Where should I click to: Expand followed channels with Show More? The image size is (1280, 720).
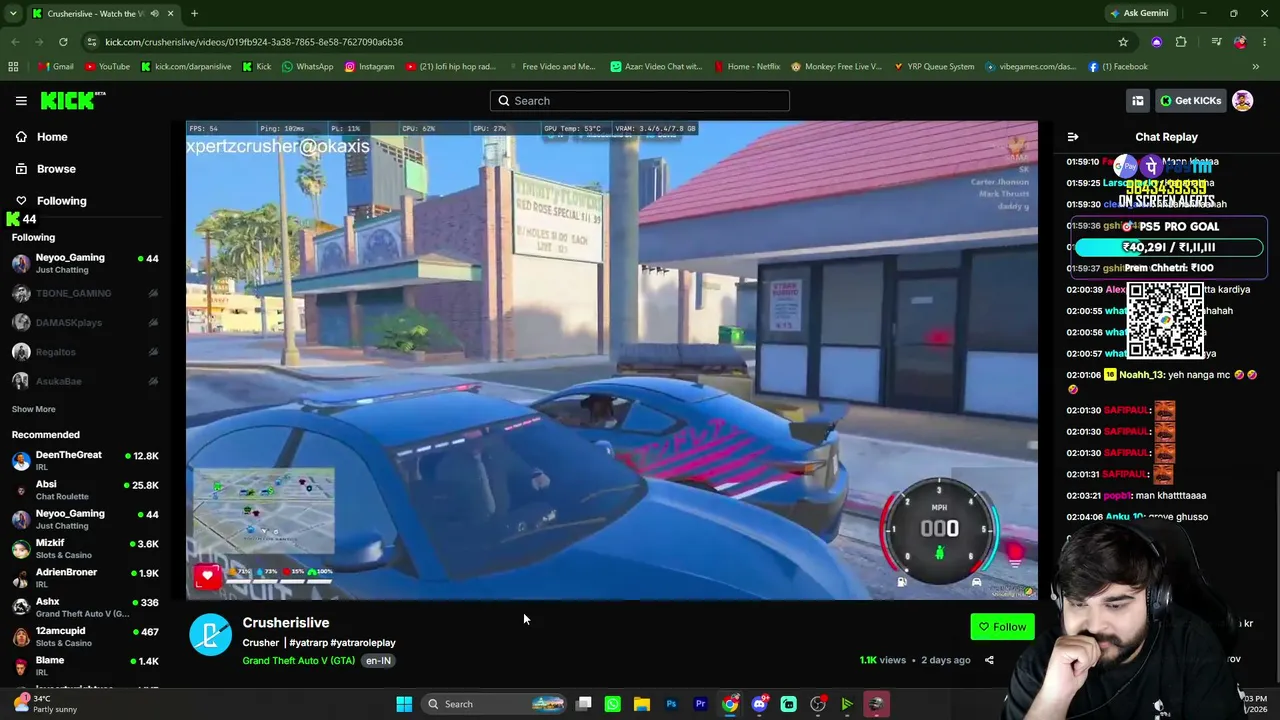pyautogui.click(x=33, y=409)
